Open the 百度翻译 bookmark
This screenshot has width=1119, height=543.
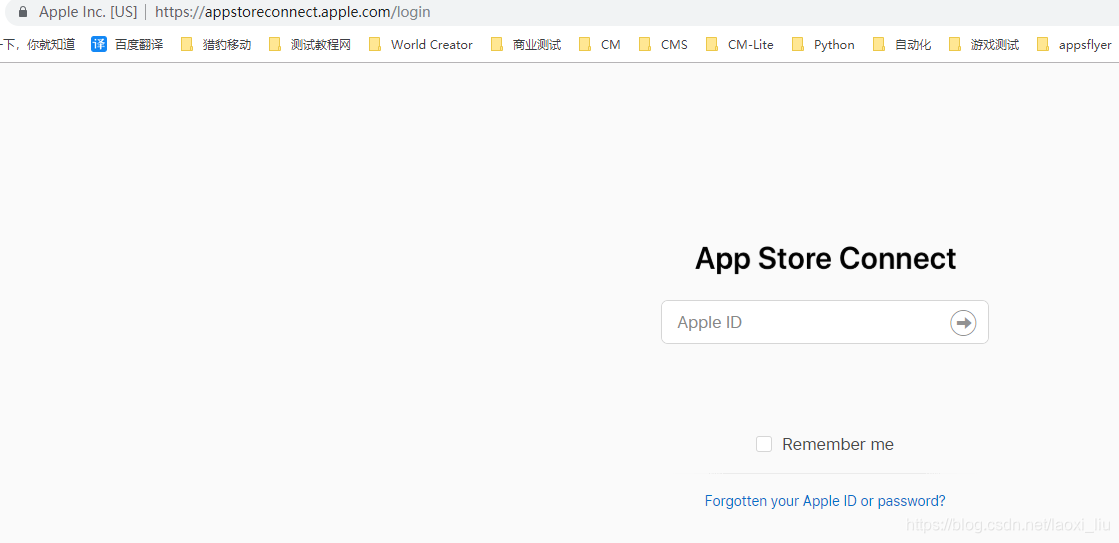[x=128, y=44]
